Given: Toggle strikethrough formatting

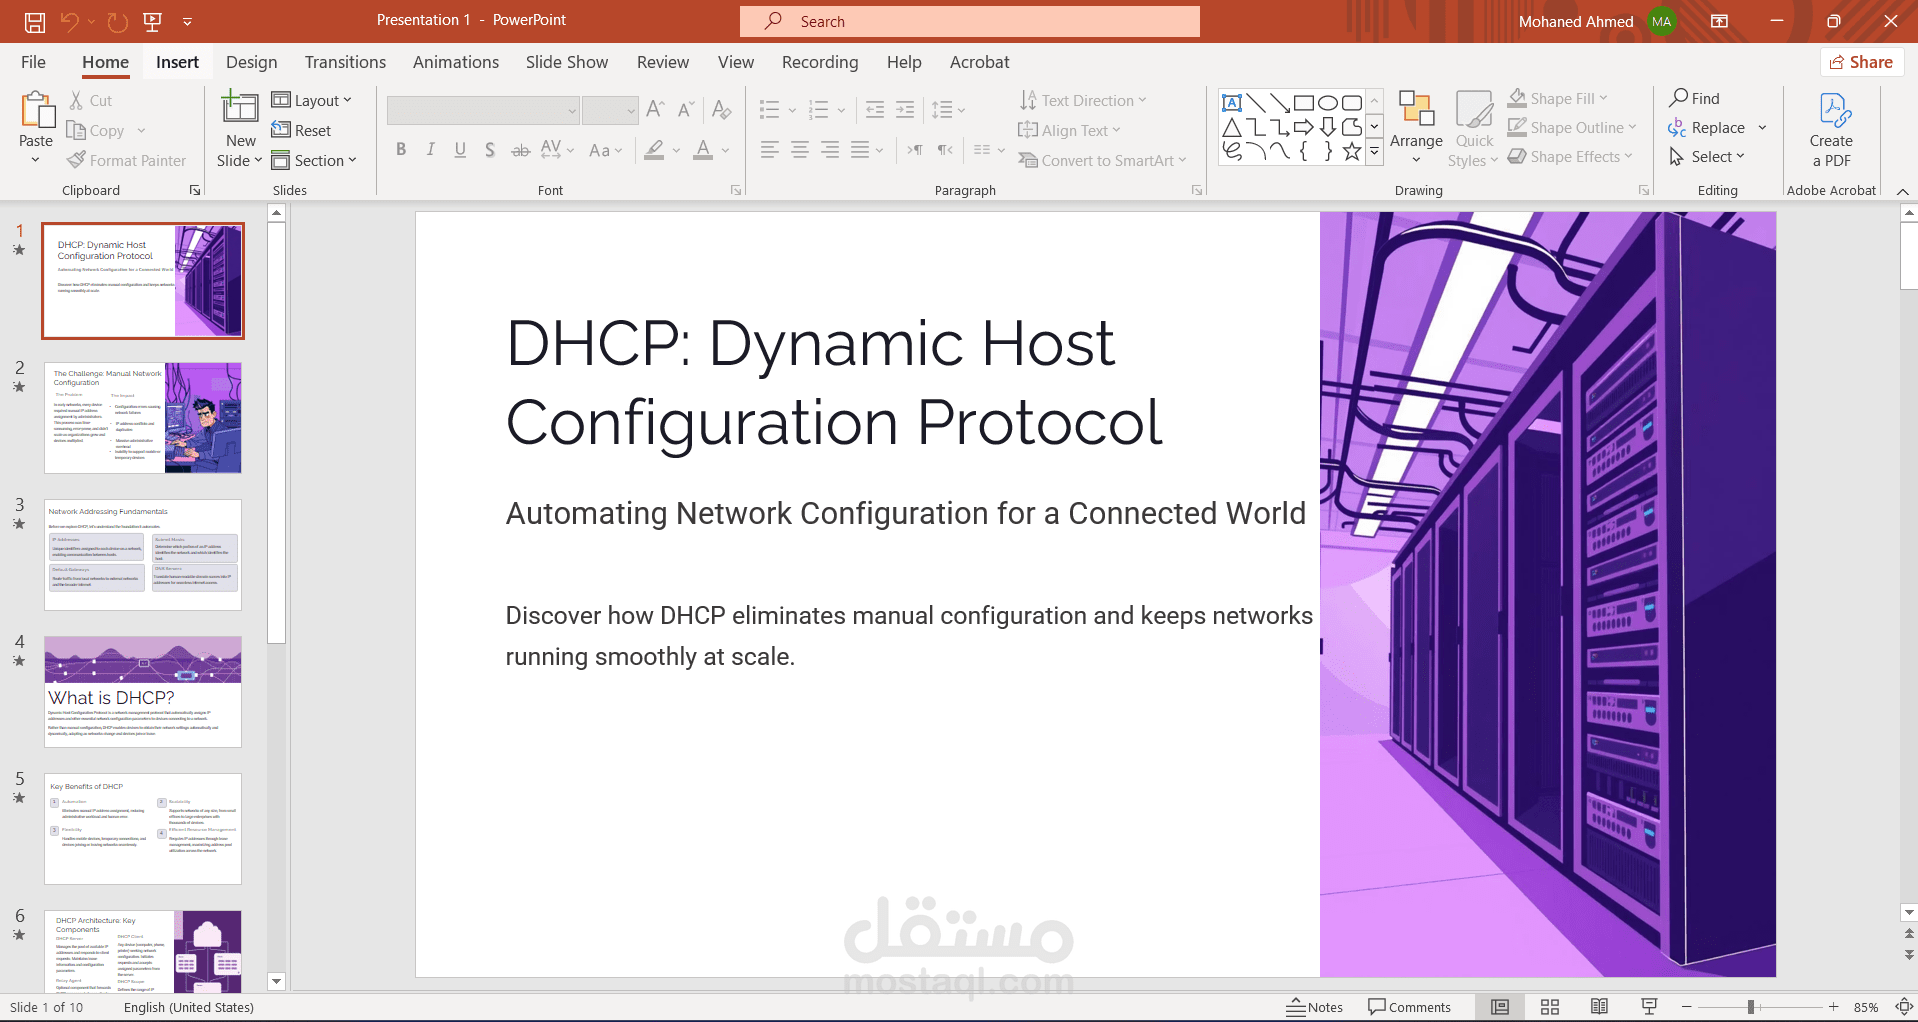Looking at the screenshot, I should point(521,150).
